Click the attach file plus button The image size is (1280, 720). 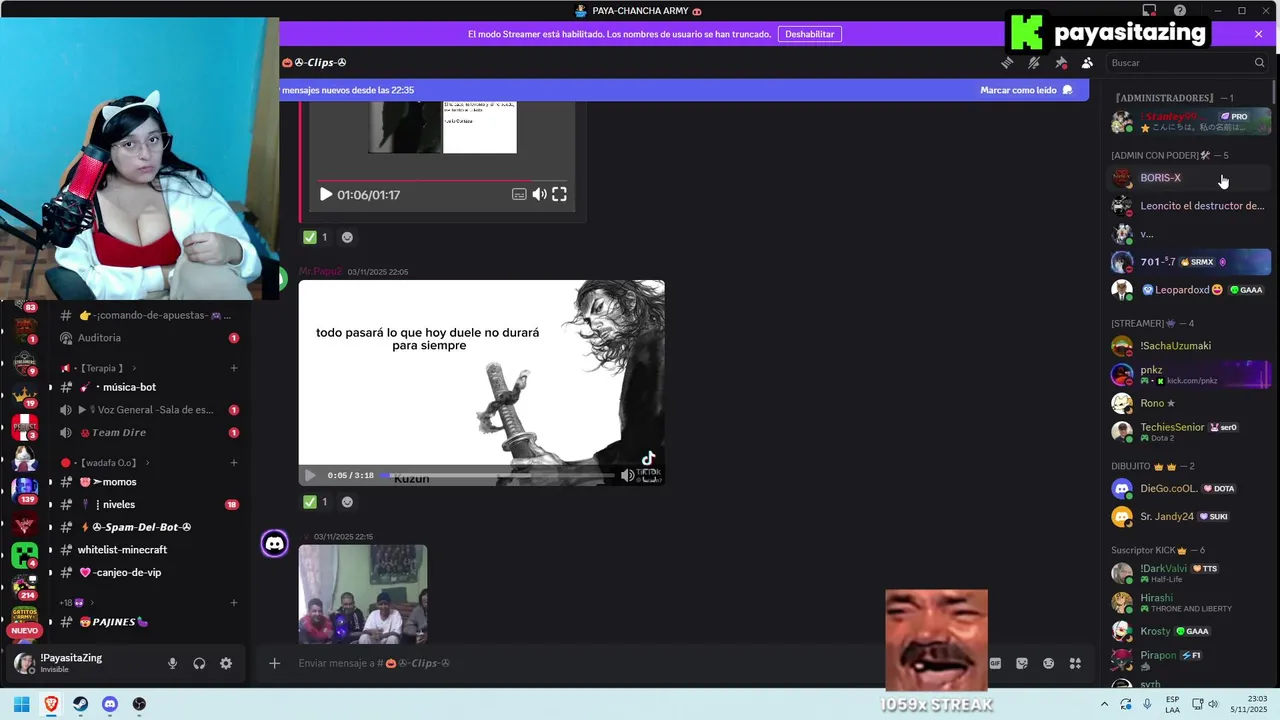coord(274,663)
